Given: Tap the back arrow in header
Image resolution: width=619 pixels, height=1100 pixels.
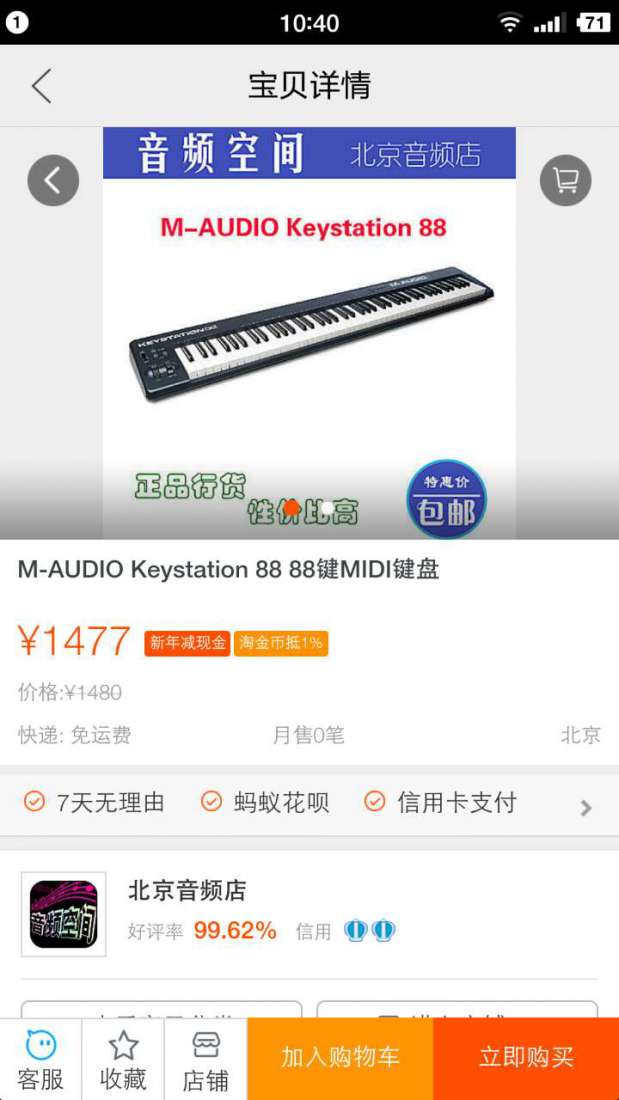Looking at the screenshot, I should 41,86.
